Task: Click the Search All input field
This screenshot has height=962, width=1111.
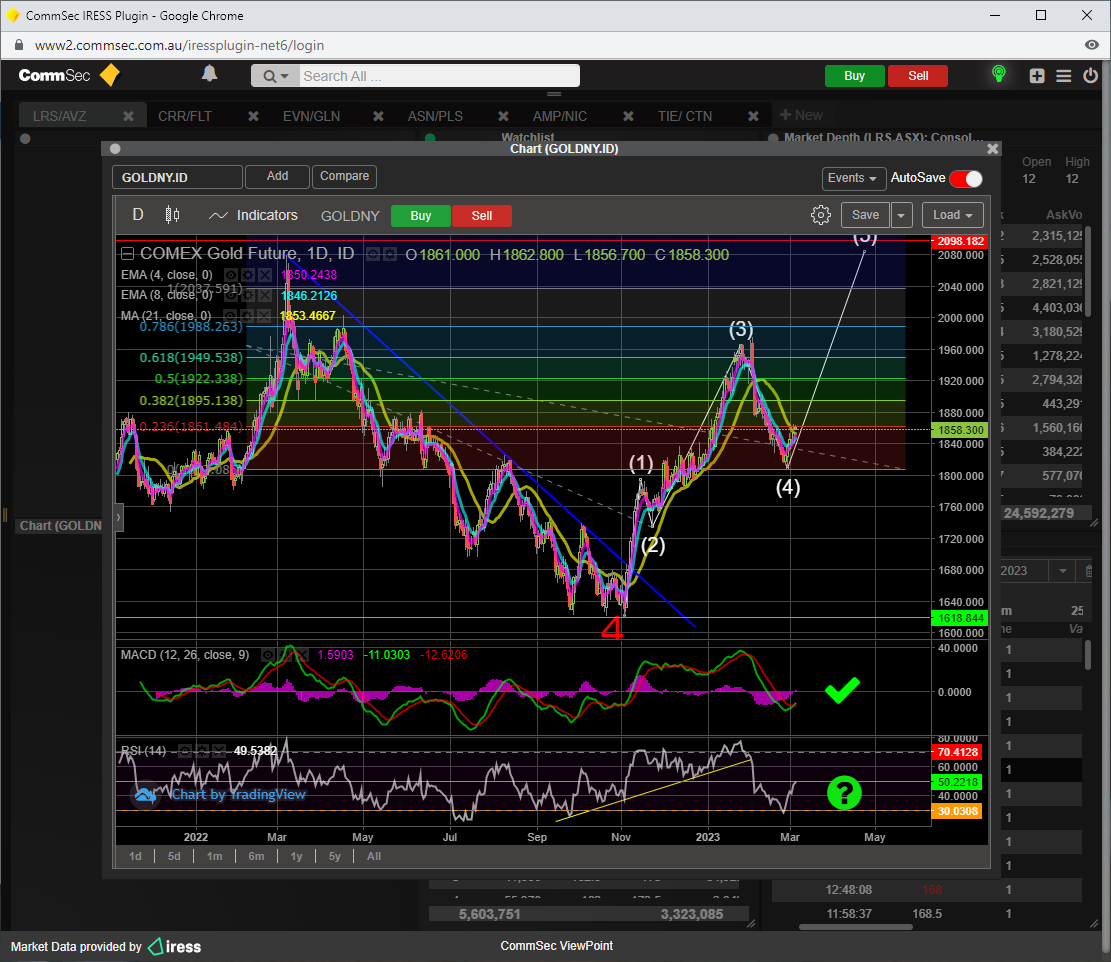Action: (439, 76)
